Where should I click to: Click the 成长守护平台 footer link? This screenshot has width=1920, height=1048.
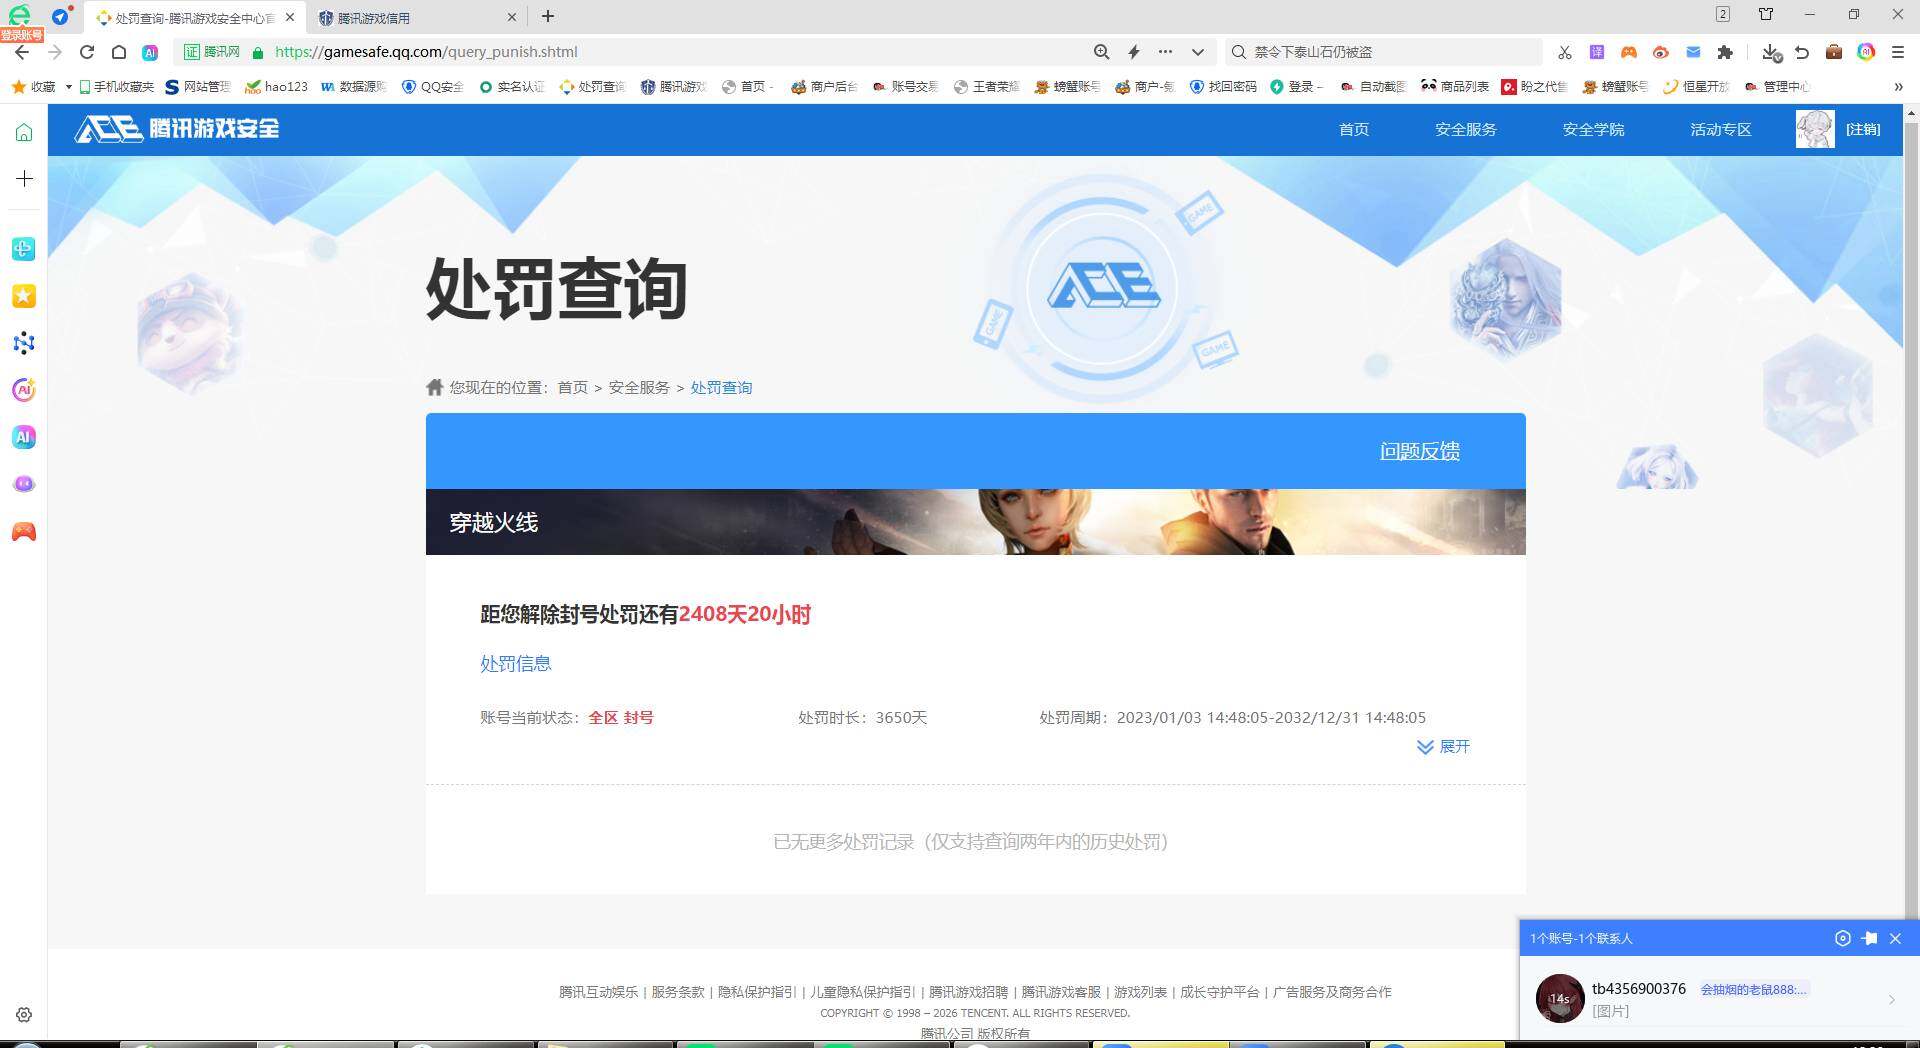[1219, 992]
